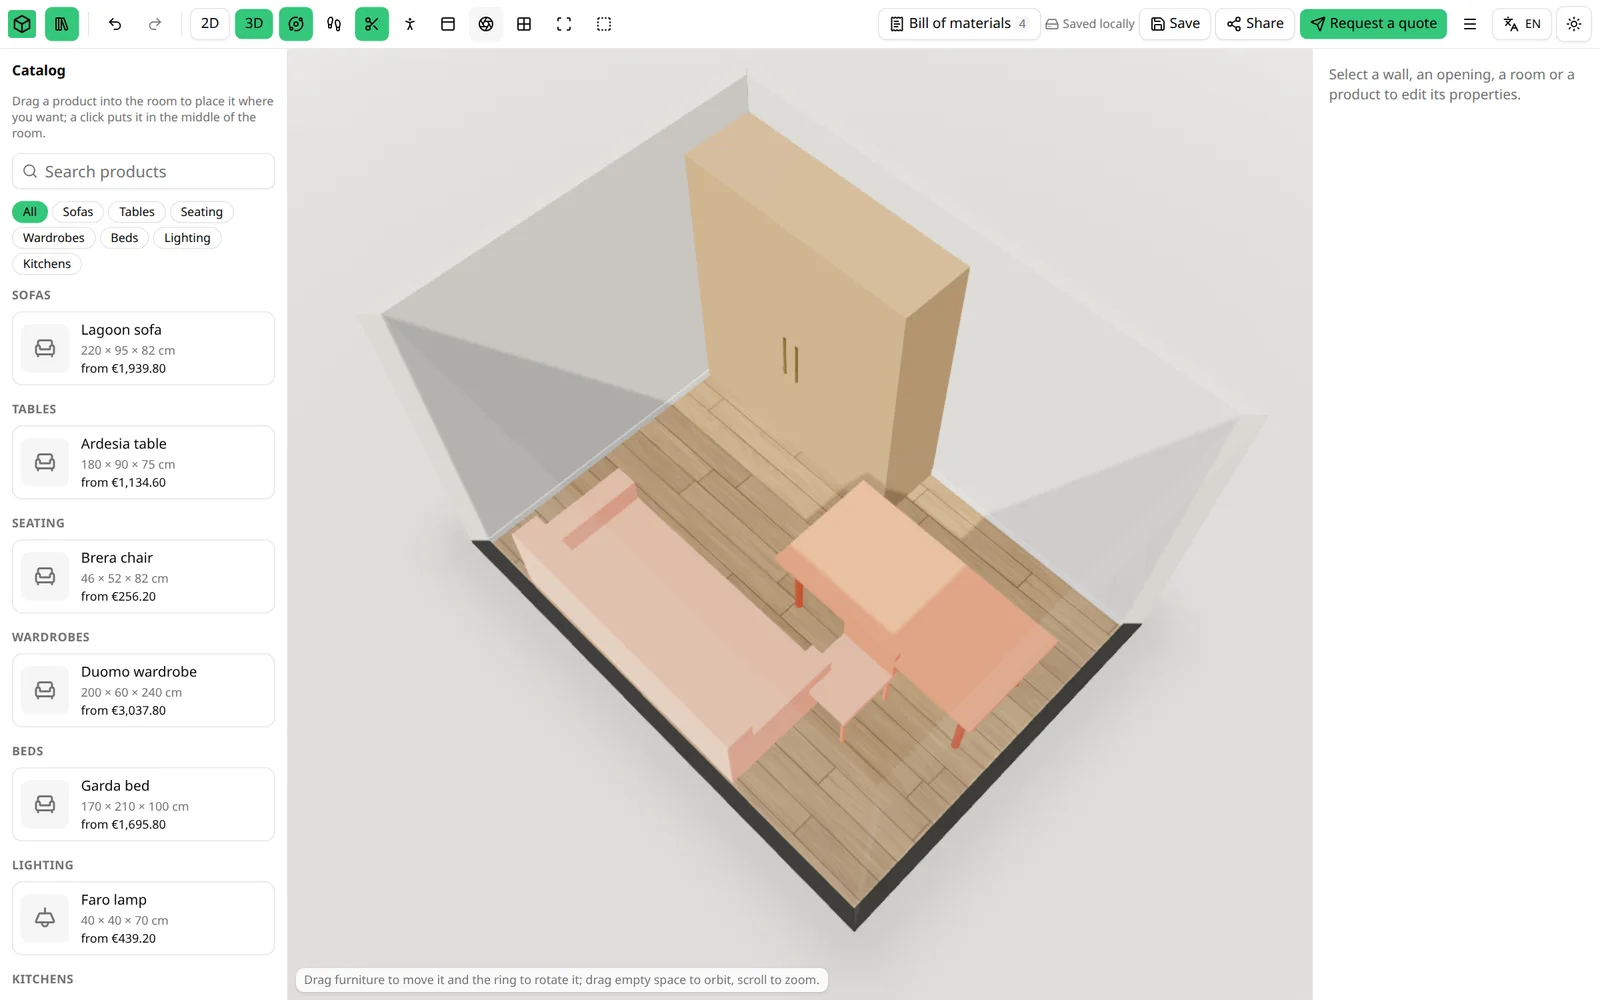Click the camera aperture snapshot icon
The width and height of the screenshot is (1600, 1000).
(486, 24)
